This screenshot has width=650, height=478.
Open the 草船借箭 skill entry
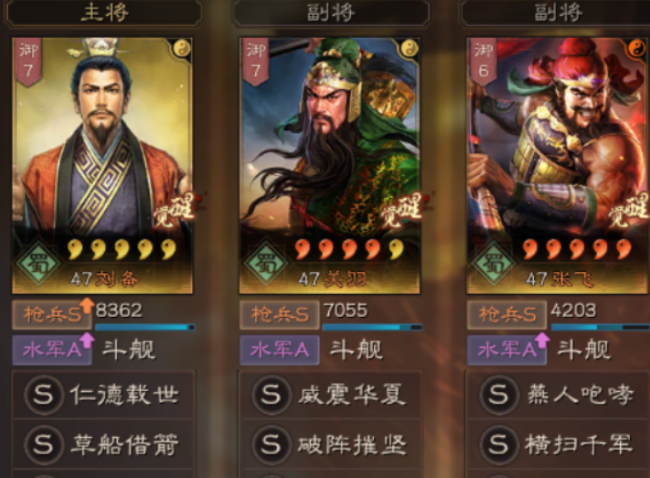tap(104, 444)
